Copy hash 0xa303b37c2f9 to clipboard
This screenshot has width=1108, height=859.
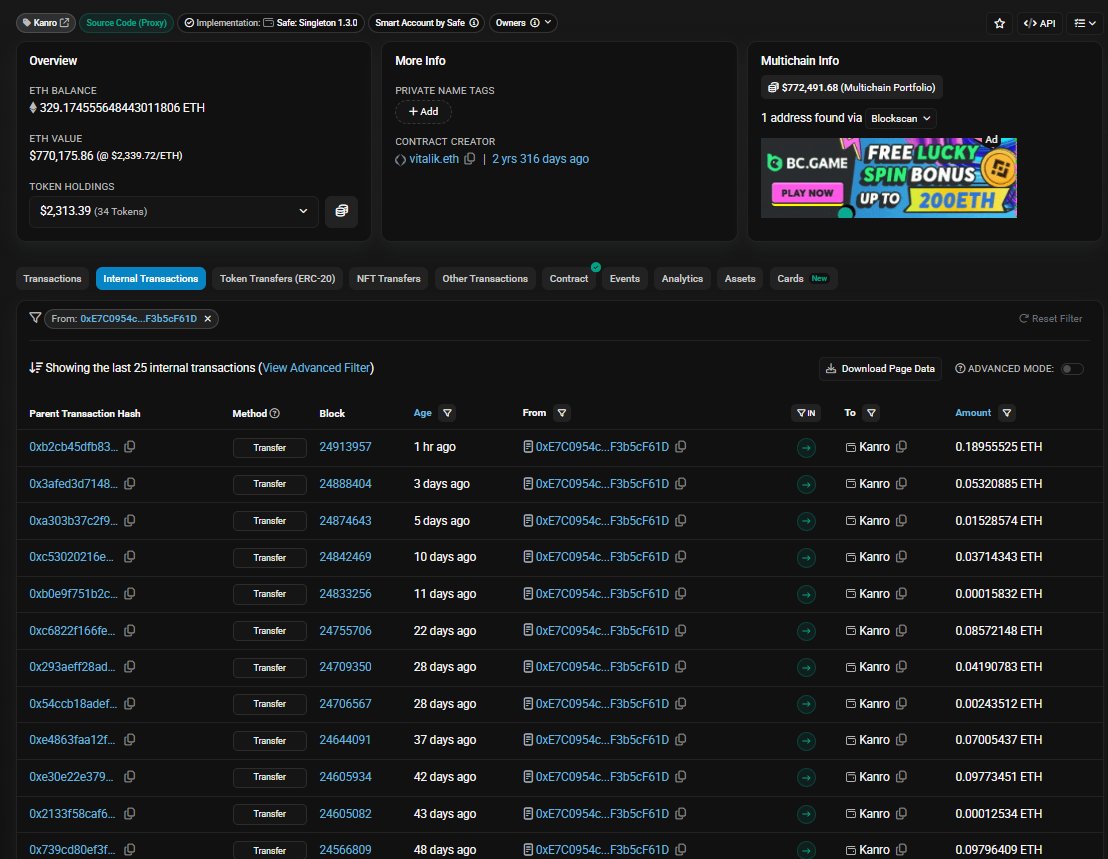click(x=129, y=521)
